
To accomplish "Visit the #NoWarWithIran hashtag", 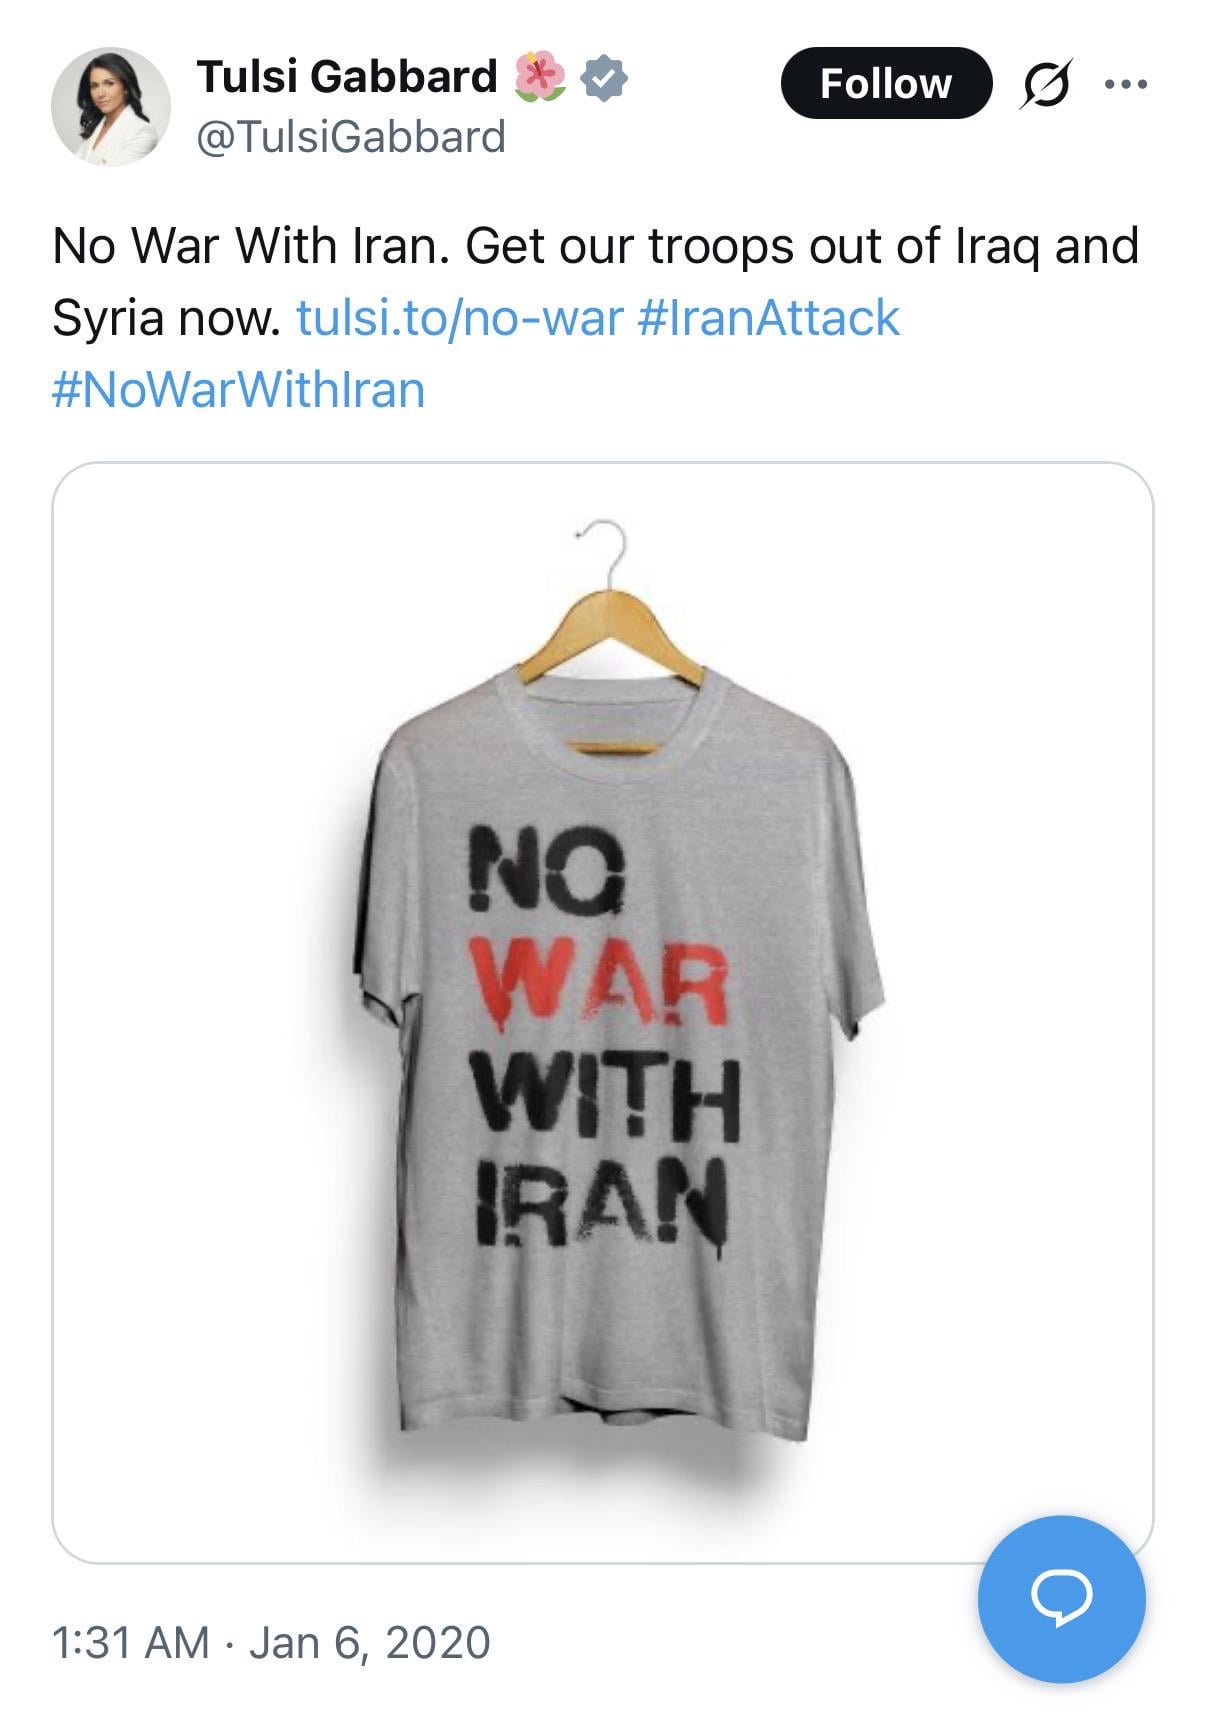I will point(238,389).
